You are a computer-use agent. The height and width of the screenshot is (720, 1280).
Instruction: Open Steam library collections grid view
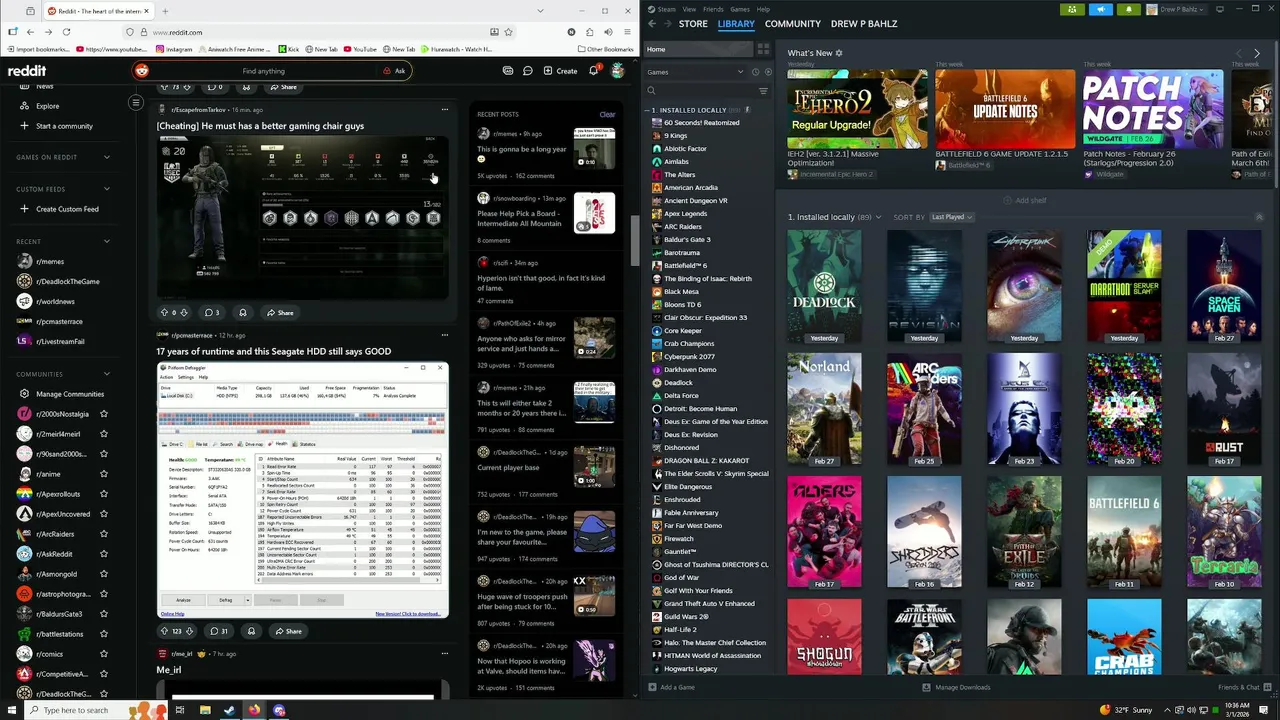coord(763,48)
